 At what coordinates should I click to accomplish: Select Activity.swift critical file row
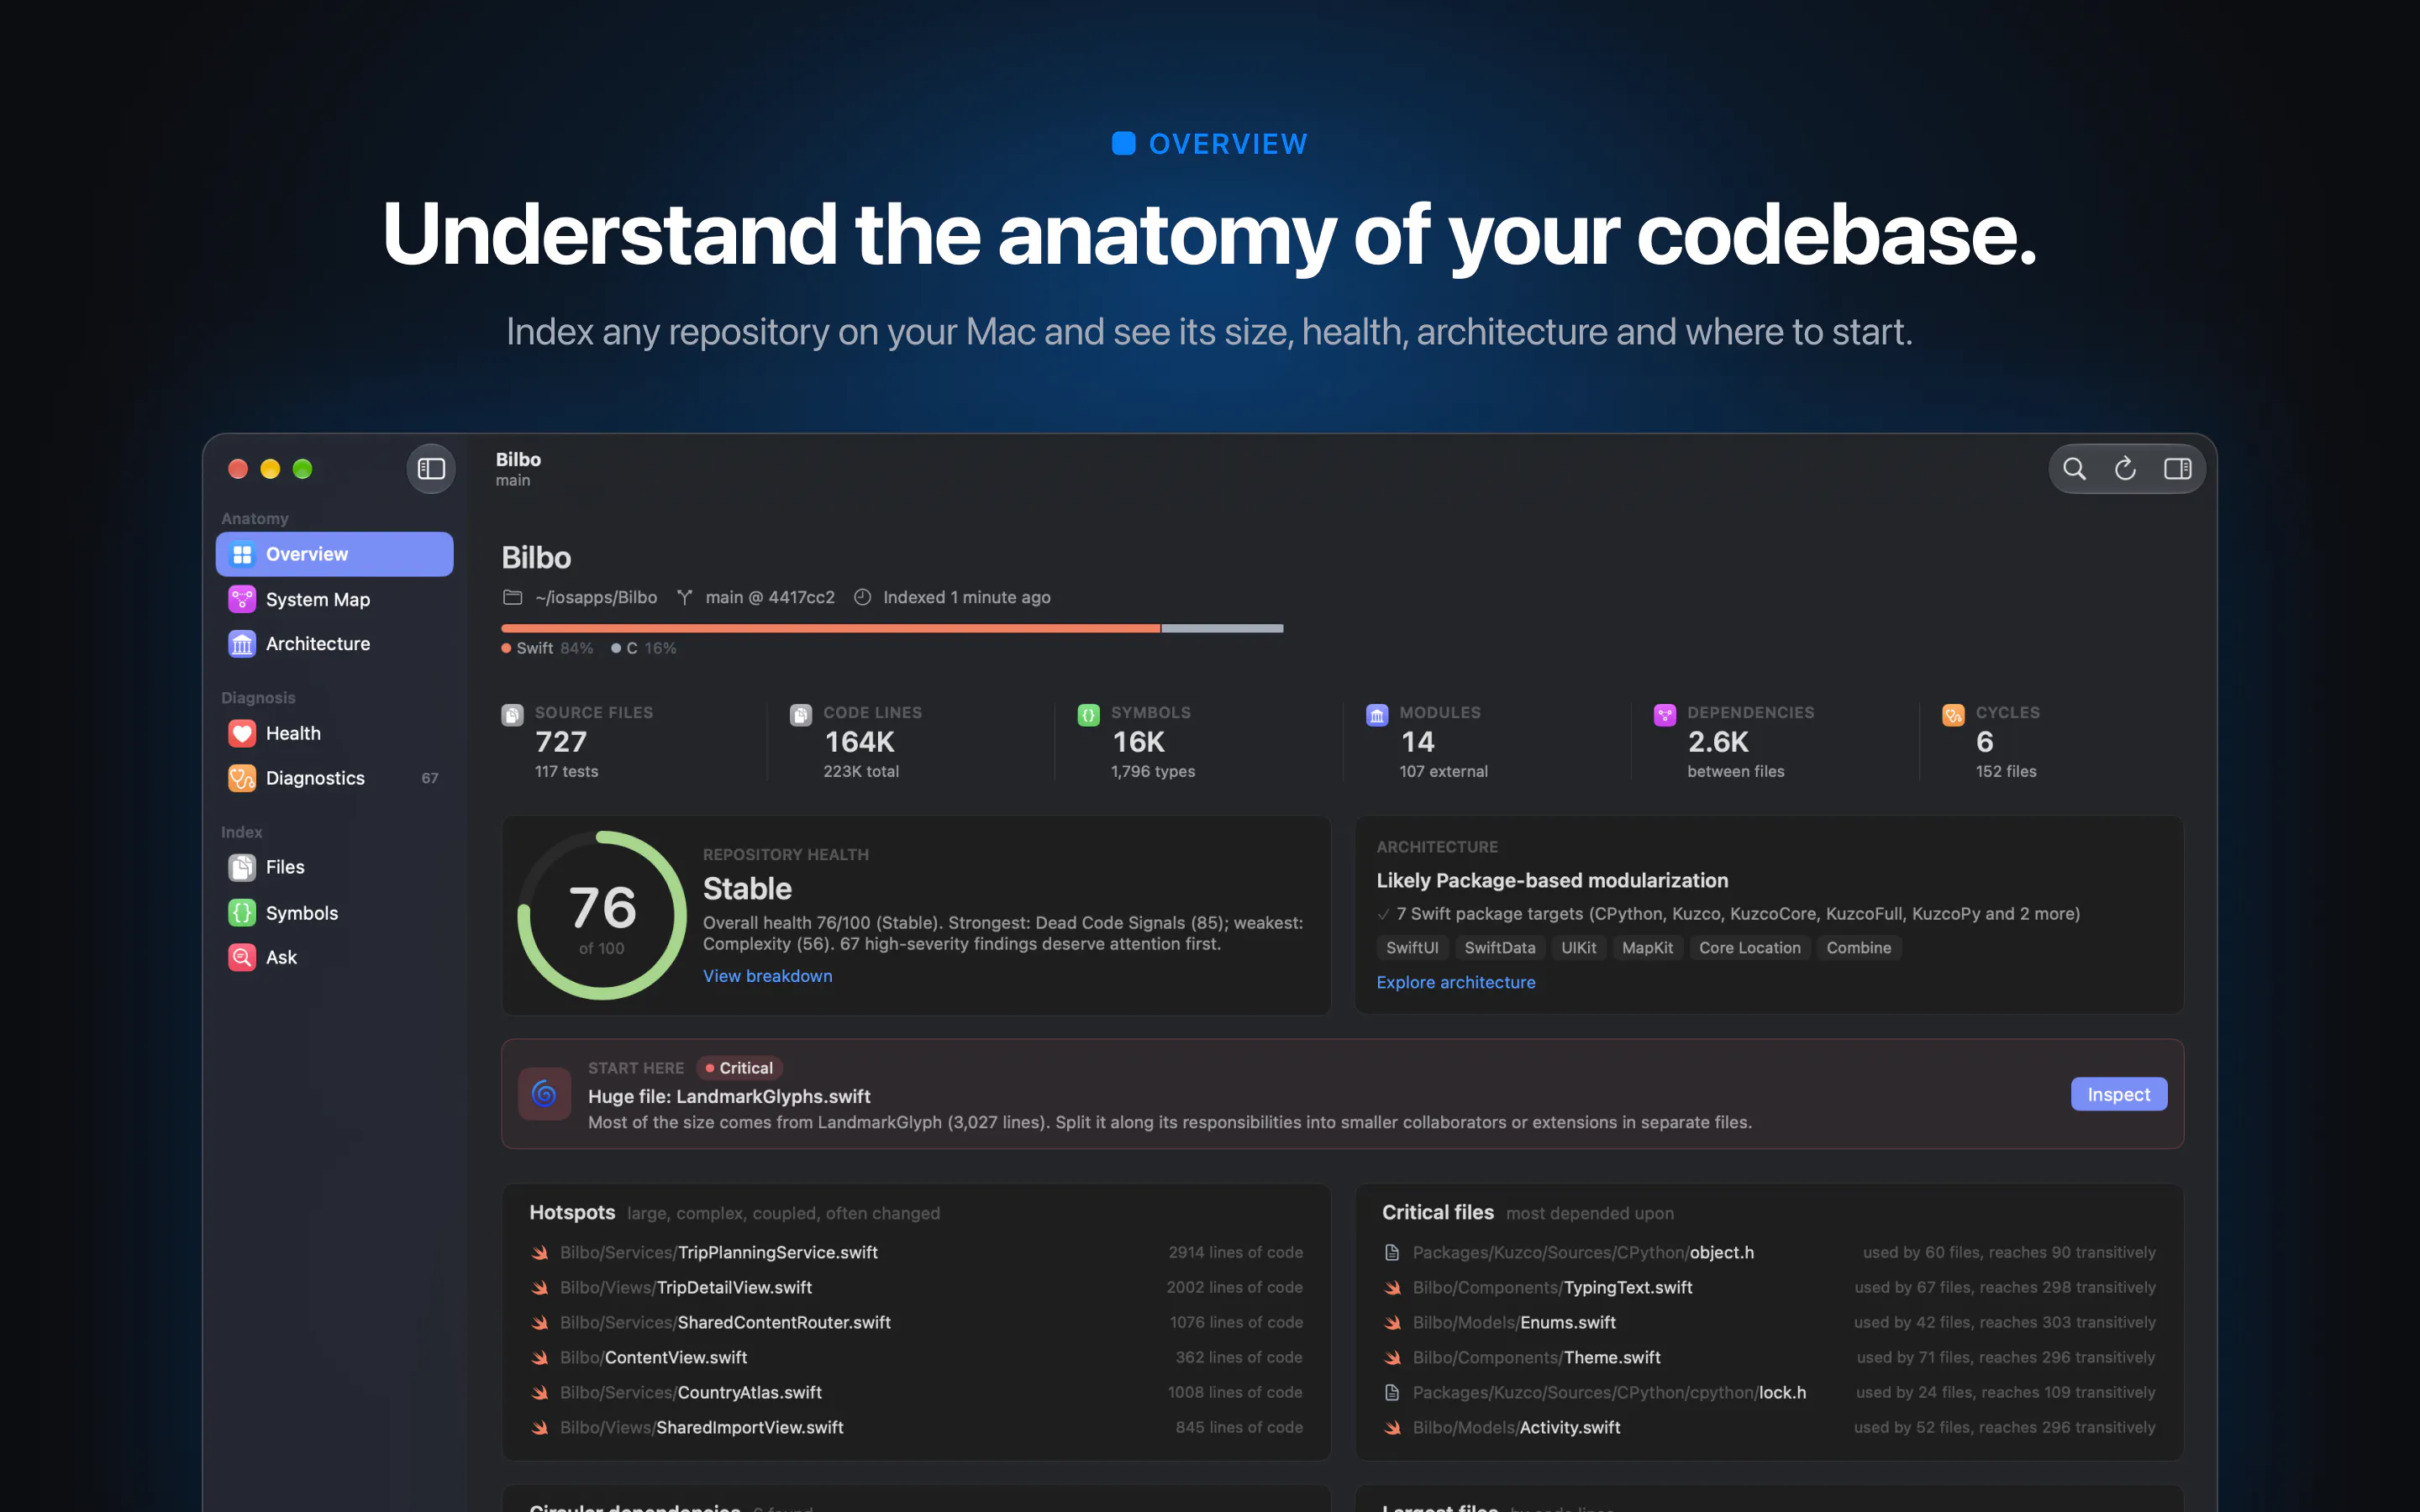click(x=1769, y=1427)
